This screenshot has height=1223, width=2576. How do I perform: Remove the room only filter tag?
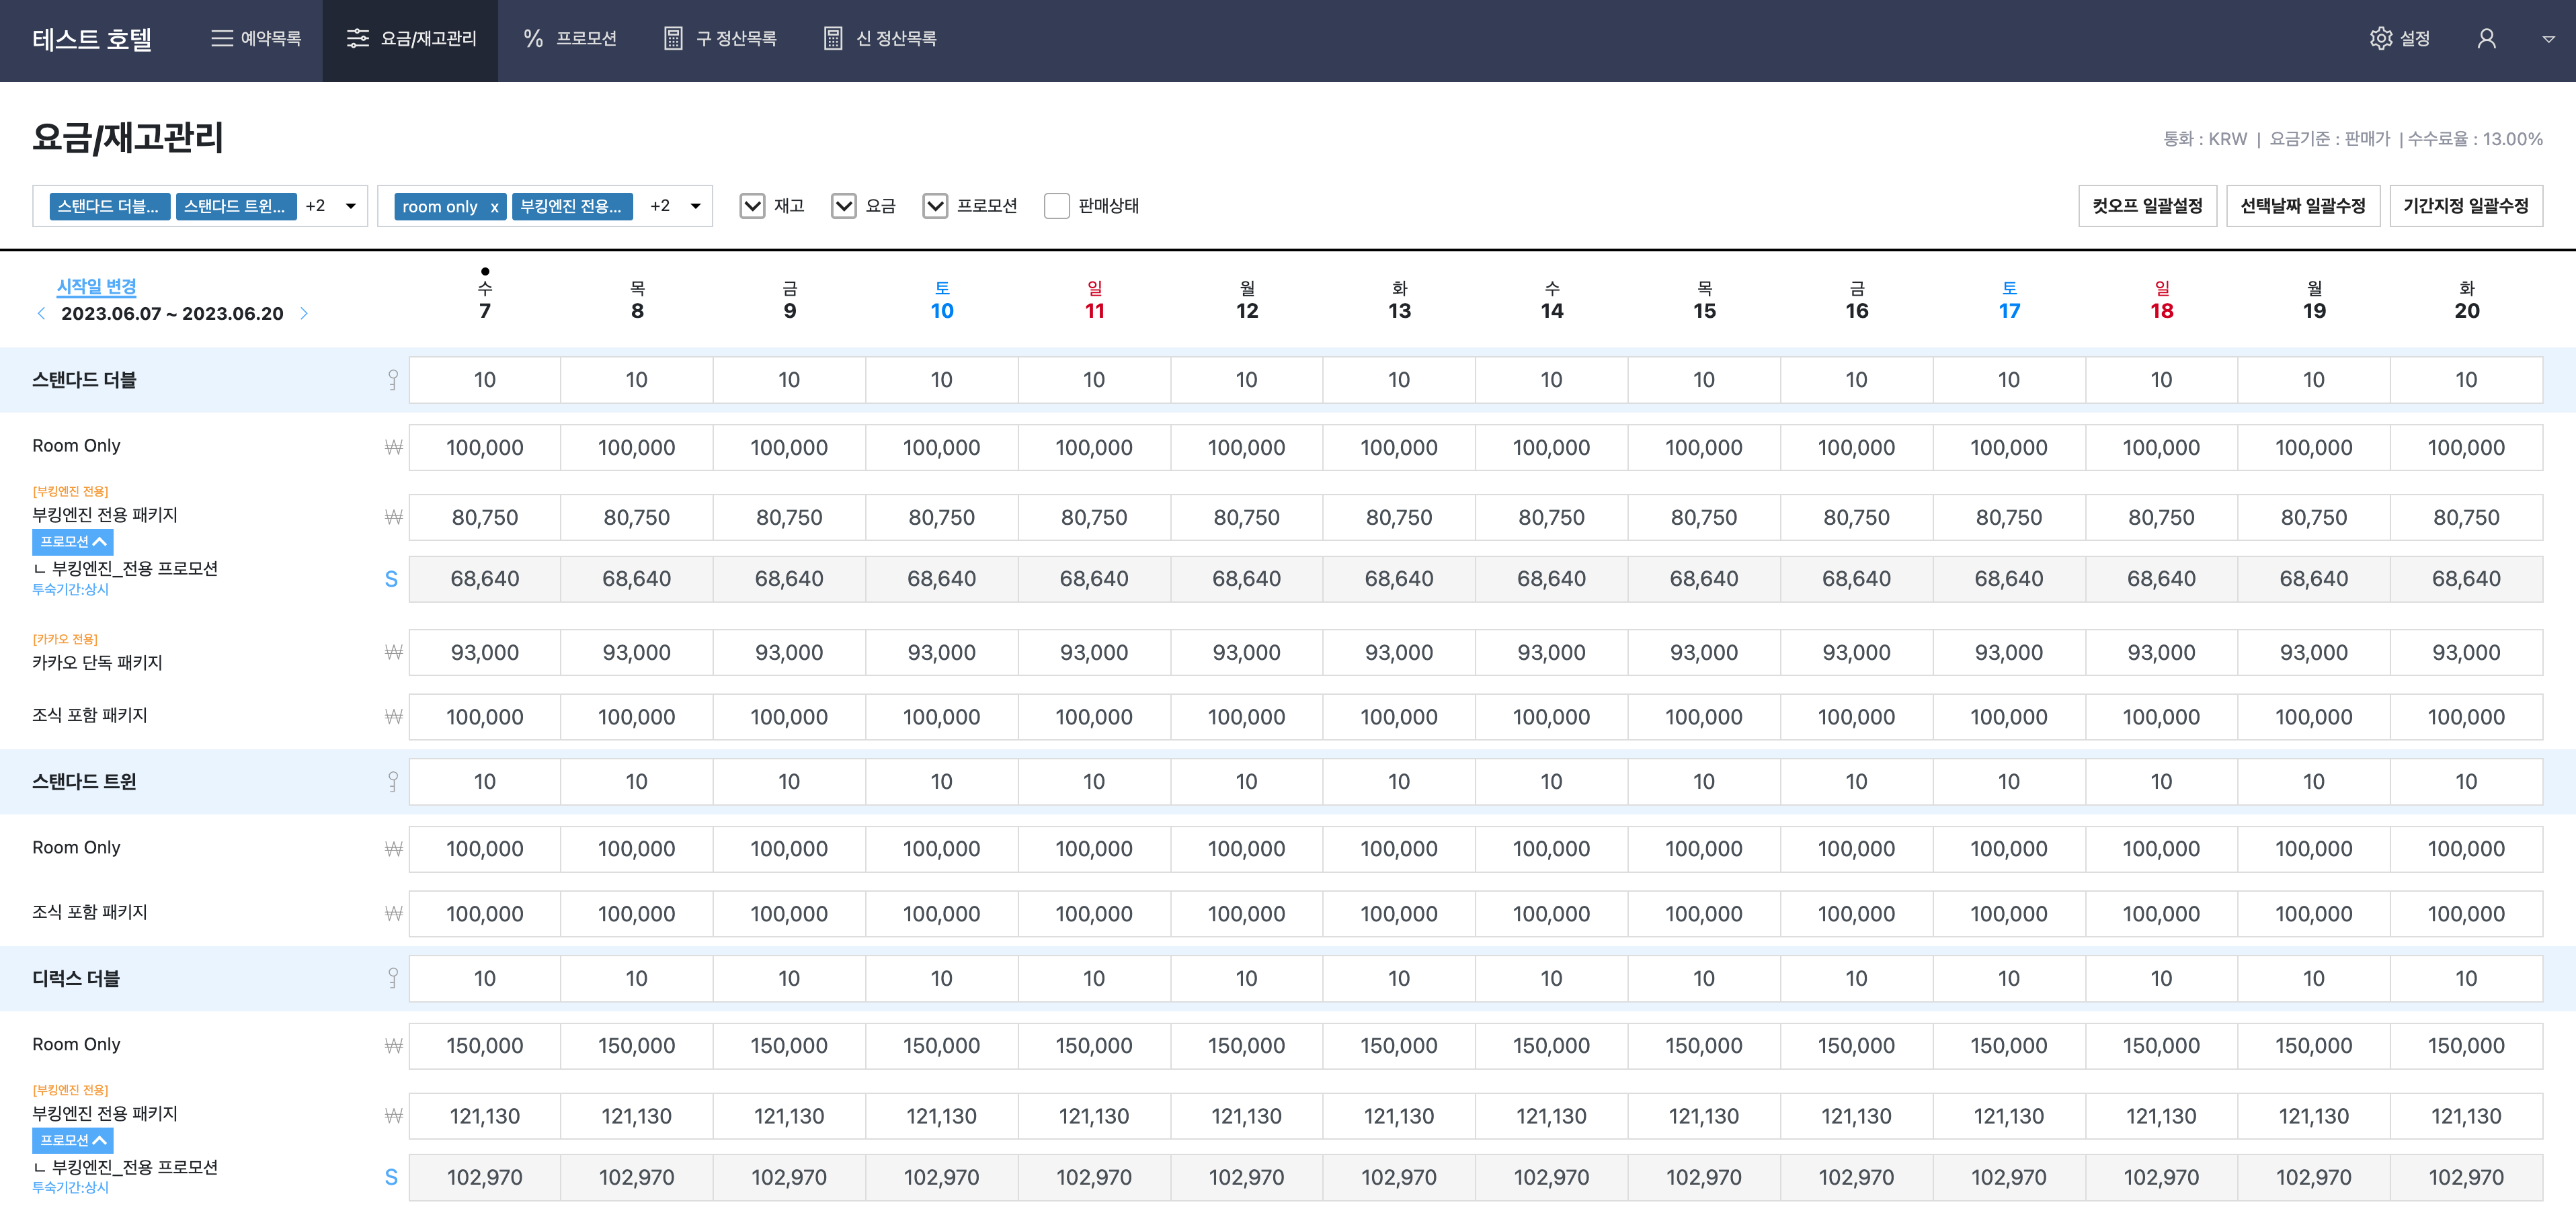(494, 207)
